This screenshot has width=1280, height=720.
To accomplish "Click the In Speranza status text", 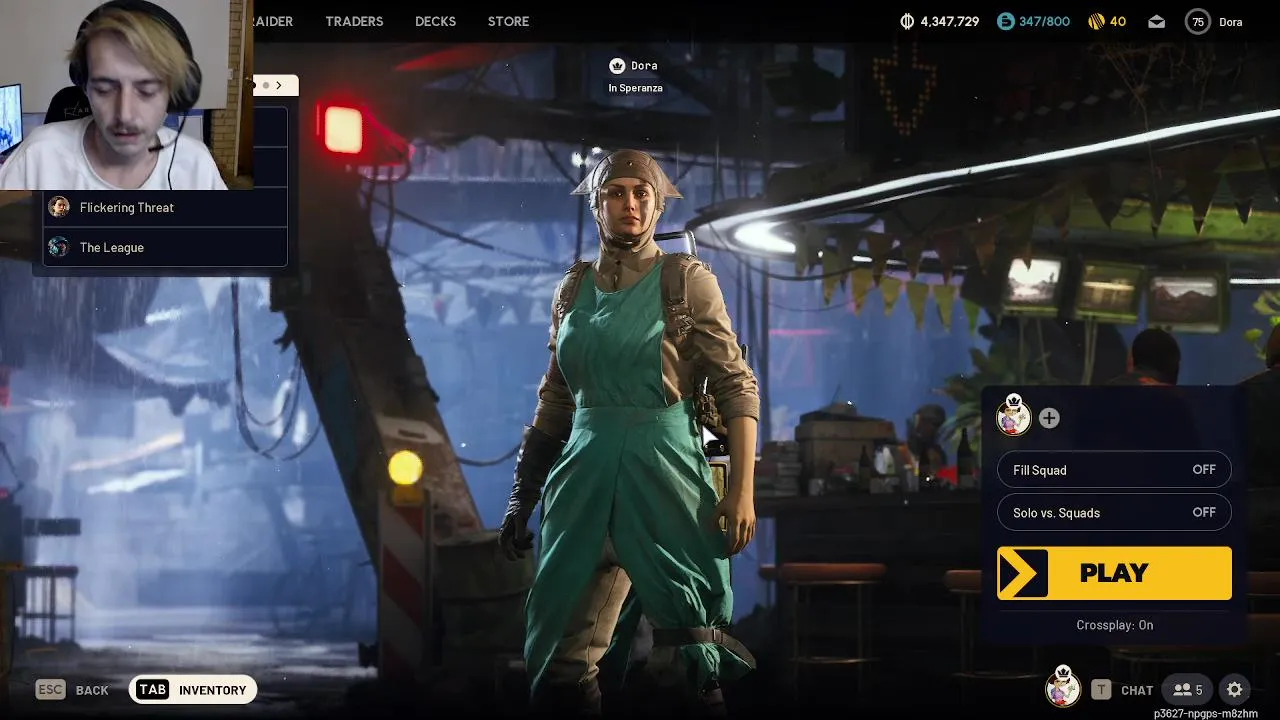I will coord(635,88).
